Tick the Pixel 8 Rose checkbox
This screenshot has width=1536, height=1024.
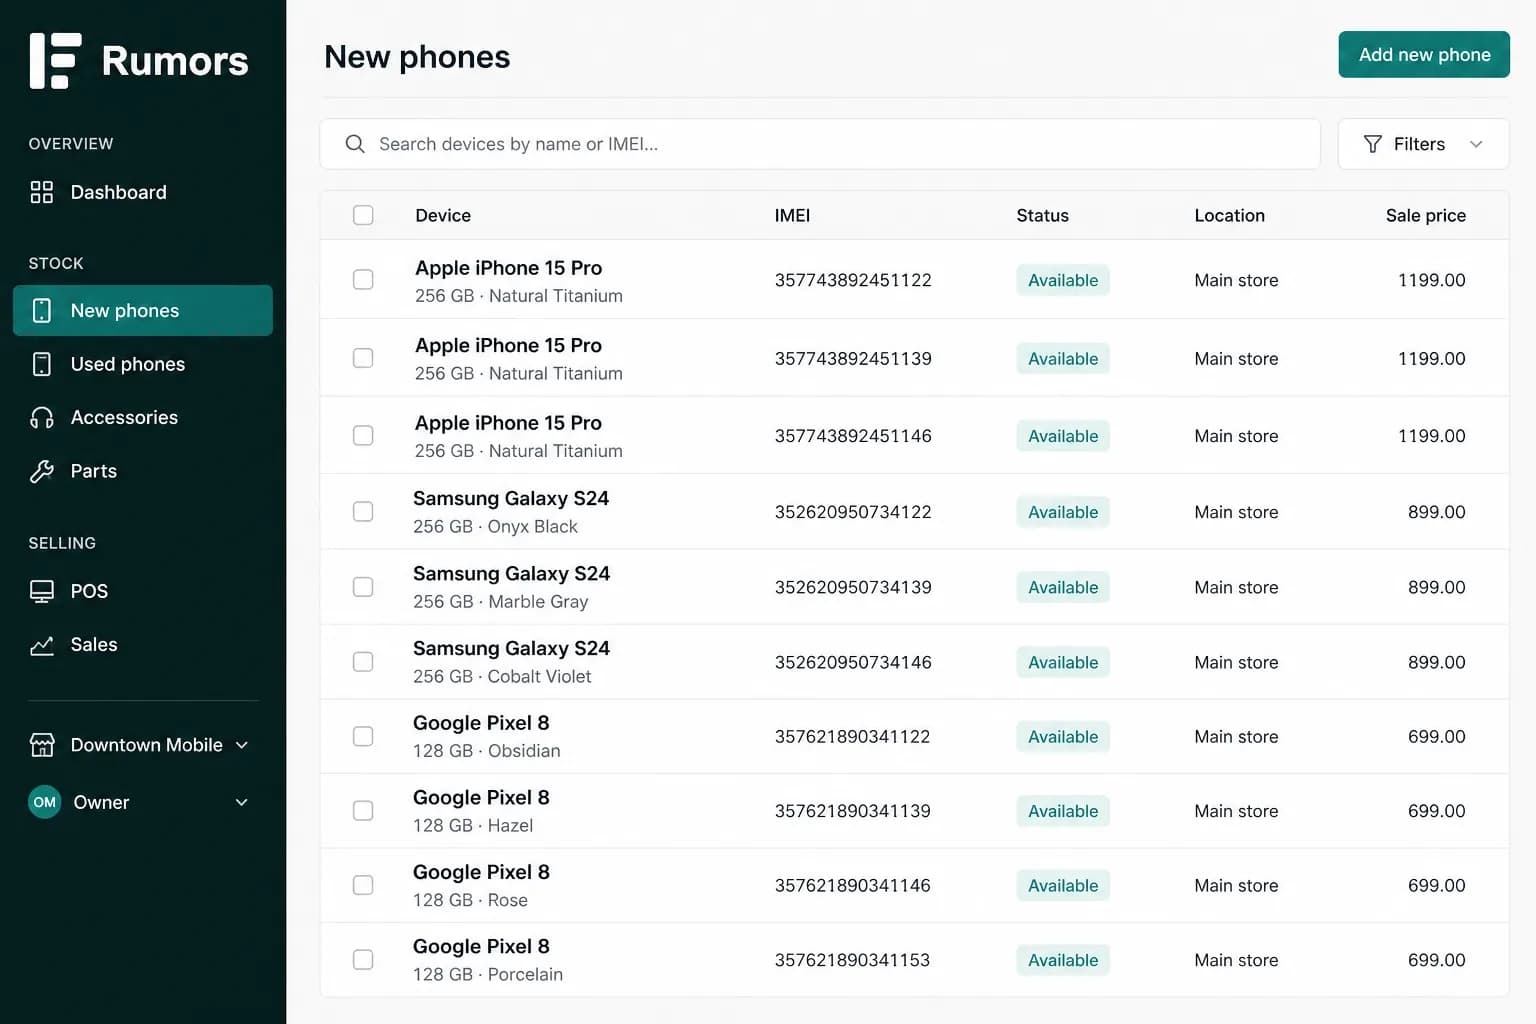click(363, 885)
